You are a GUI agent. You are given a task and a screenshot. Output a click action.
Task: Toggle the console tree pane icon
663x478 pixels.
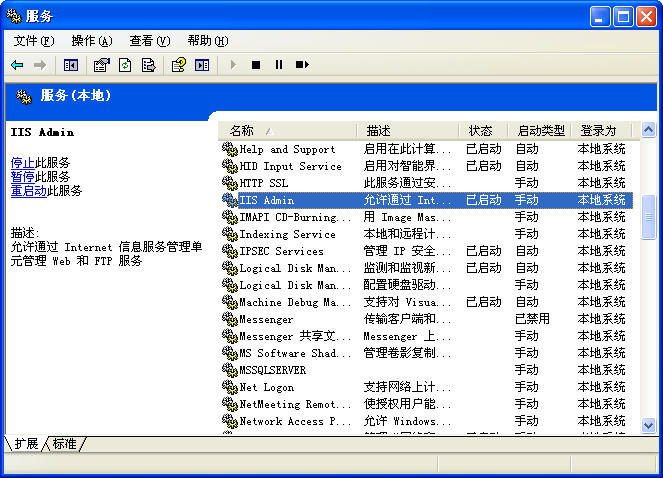(x=71, y=65)
